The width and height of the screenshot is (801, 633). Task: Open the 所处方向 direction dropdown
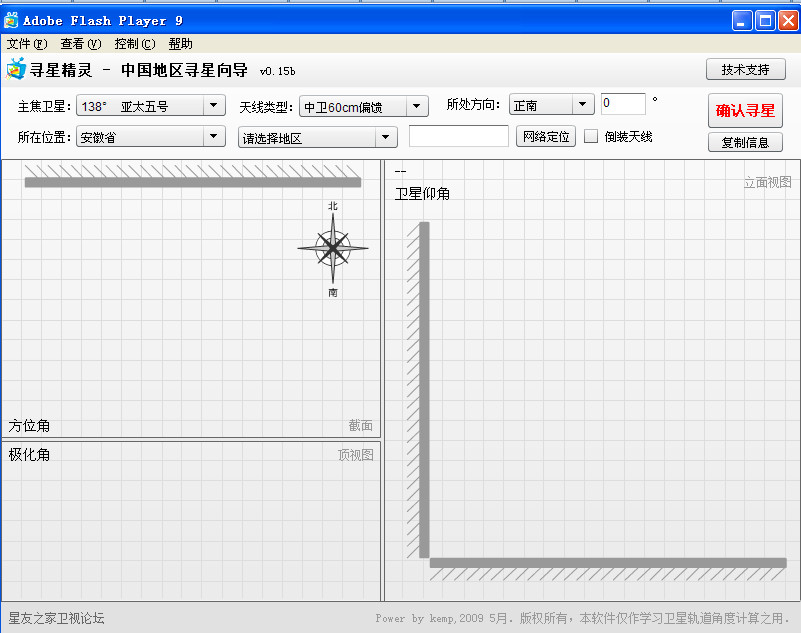(x=551, y=105)
